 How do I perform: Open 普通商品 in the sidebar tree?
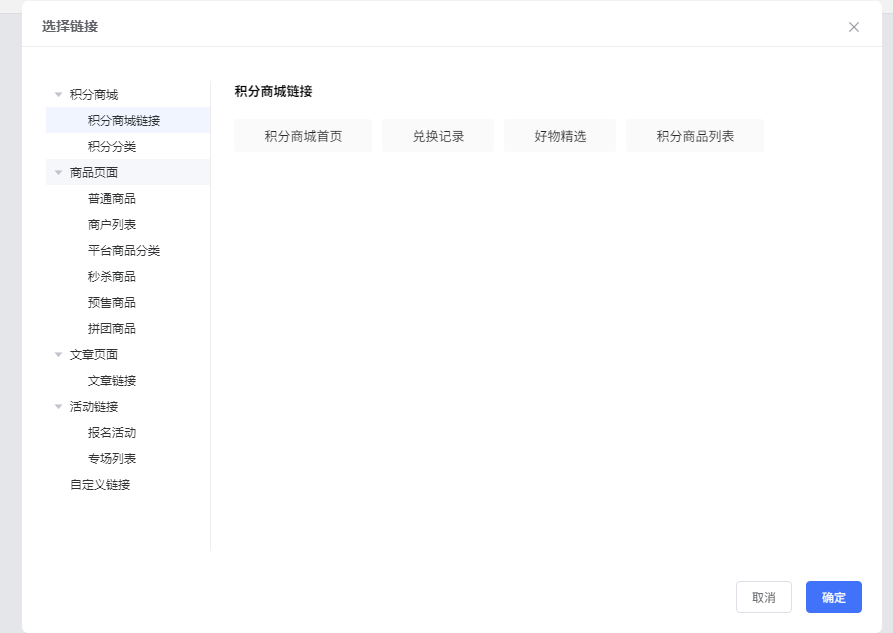(x=112, y=199)
